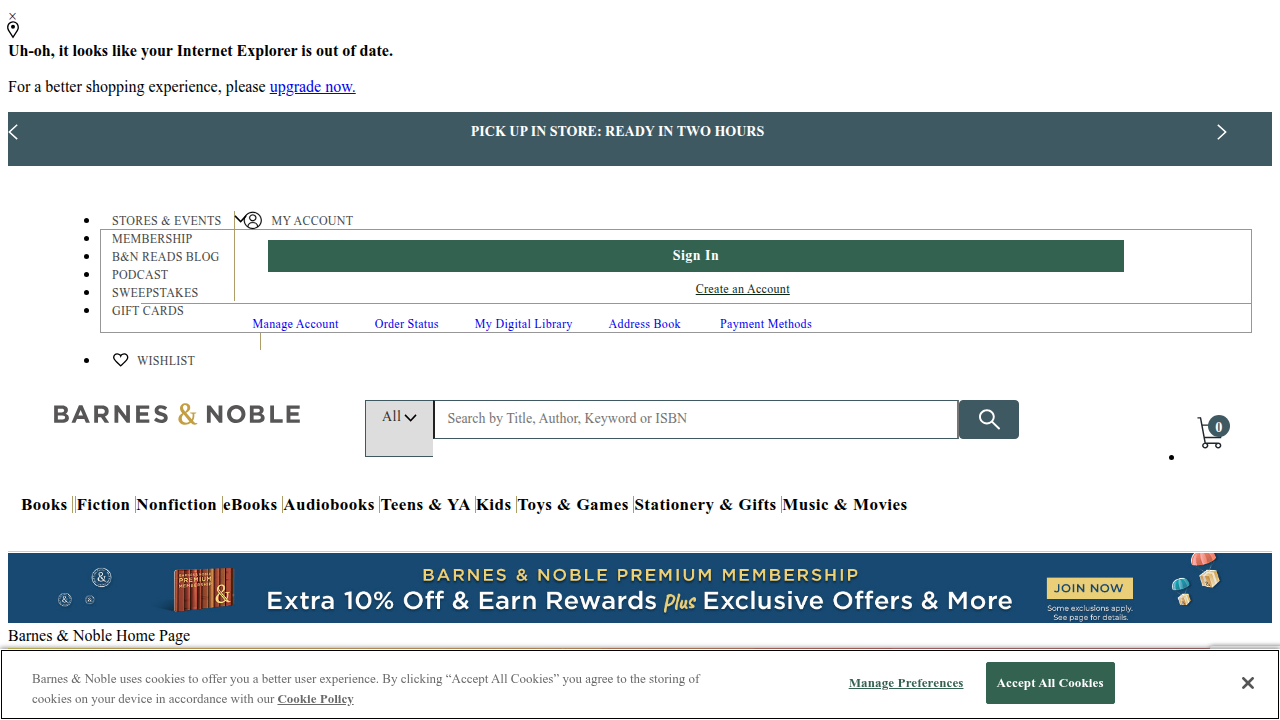The width and height of the screenshot is (1280, 720).
Task: Open the Podcast link
Action: [140, 275]
